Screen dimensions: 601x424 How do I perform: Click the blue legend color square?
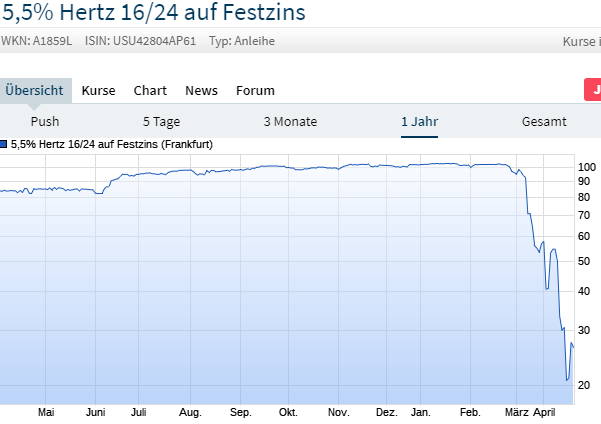pos(4,144)
